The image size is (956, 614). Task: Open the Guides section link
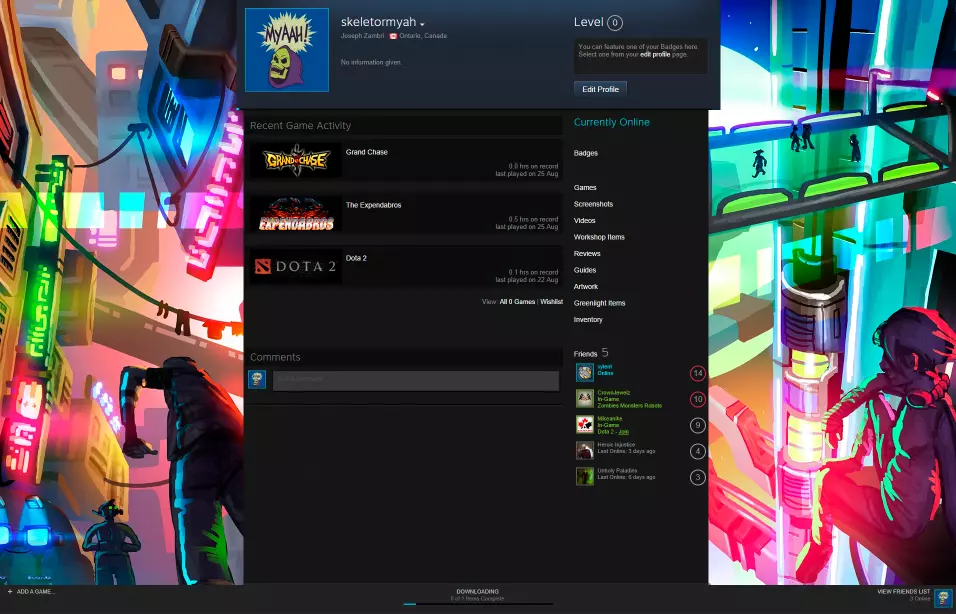(585, 270)
